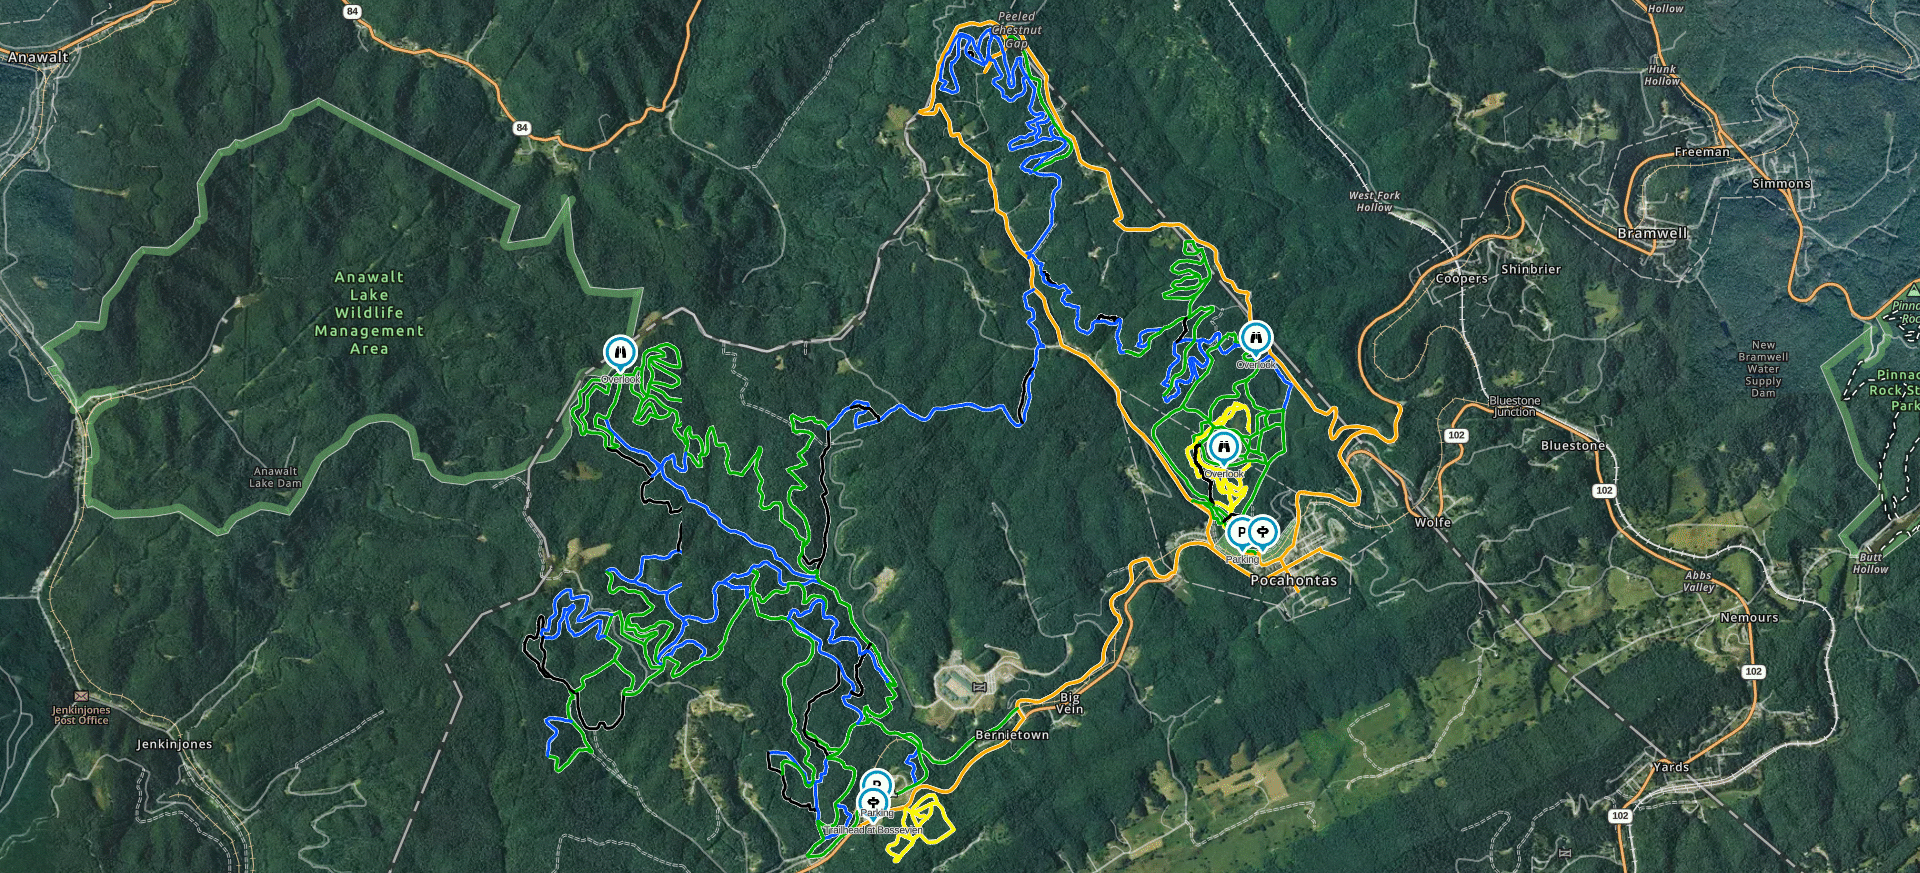Open the Overlook marker inside yellow trail loop
Image resolution: width=1920 pixels, height=873 pixels.
tap(1223, 448)
